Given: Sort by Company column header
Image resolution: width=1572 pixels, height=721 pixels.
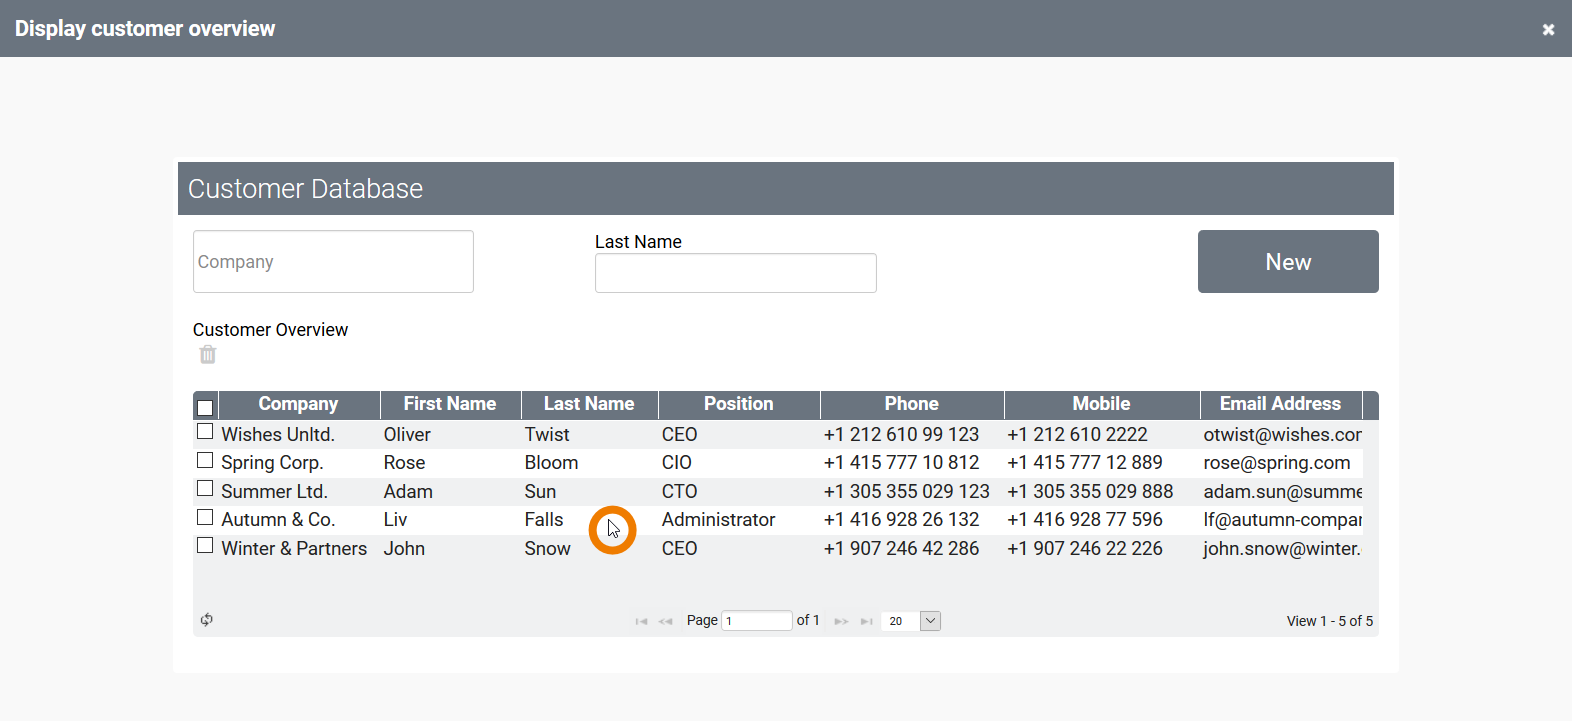Looking at the screenshot, I should click(x=298, y=404).
